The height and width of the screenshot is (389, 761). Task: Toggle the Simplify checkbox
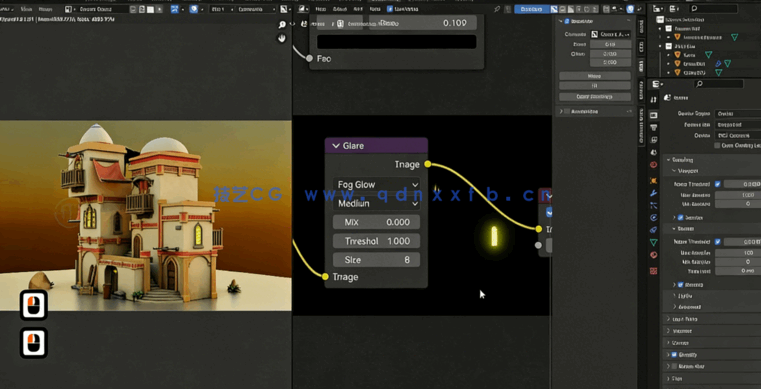(674, 354)
